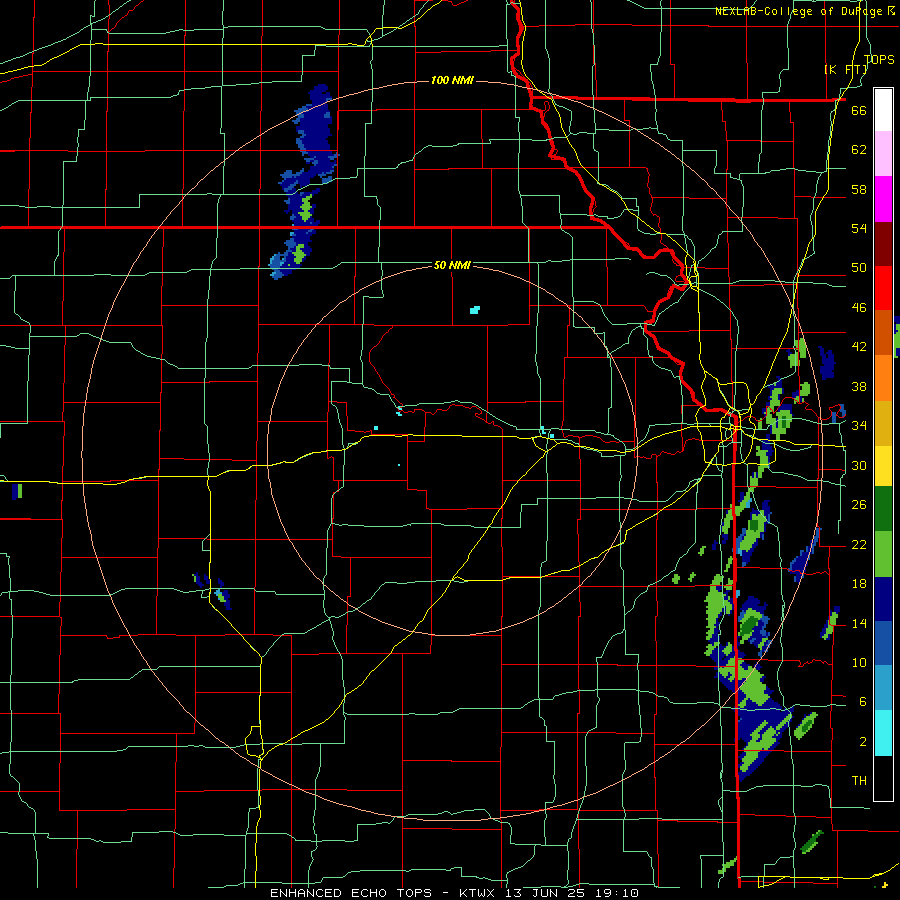This screenshot has width=900, height=900.
Task: Click the 50 NMI range ring label
Action: coord(452,265)
